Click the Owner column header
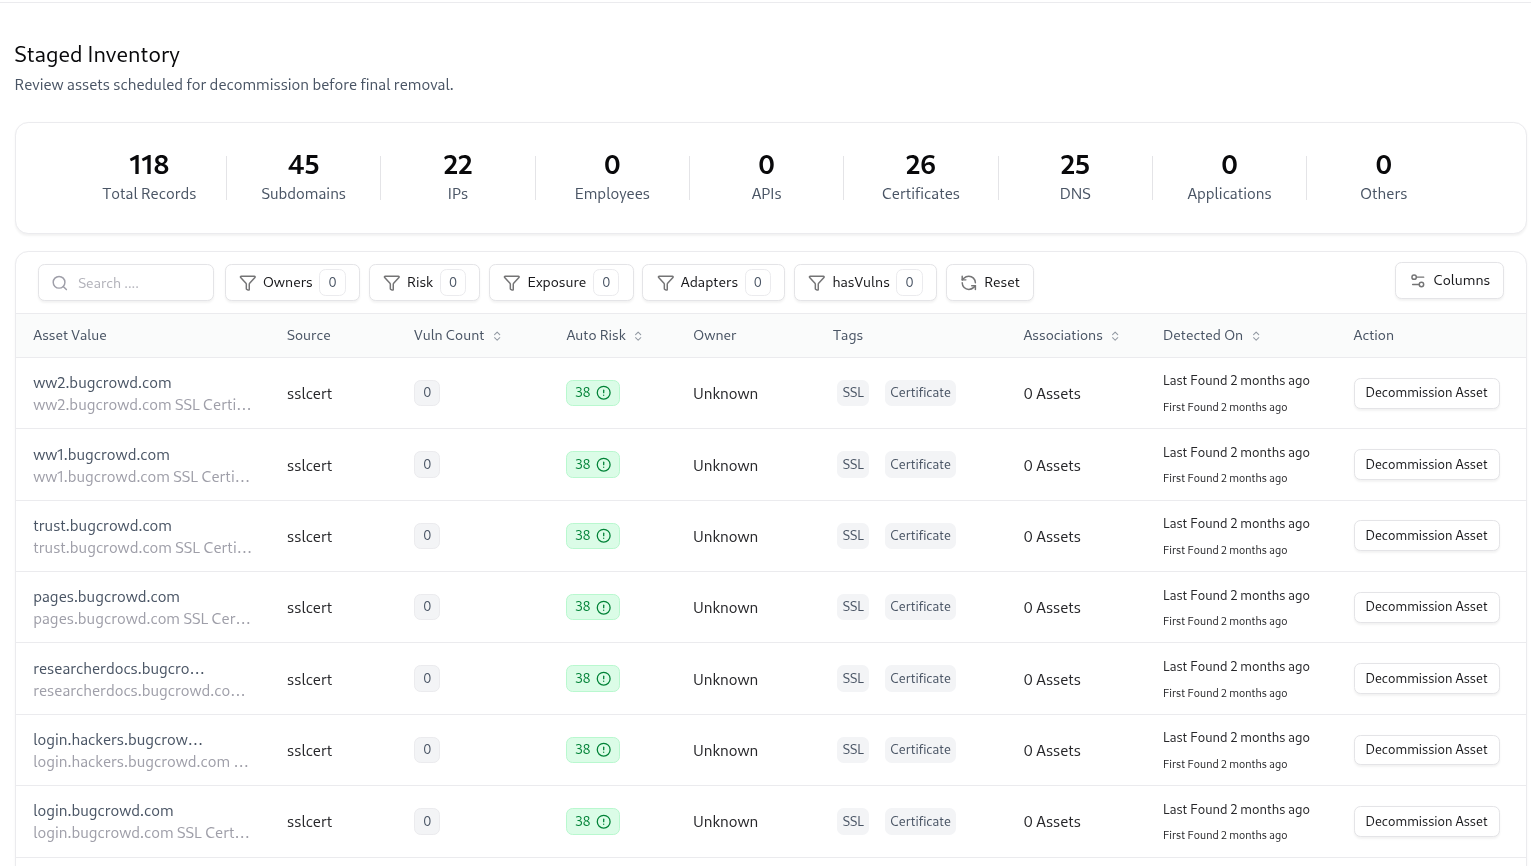This screenshot has height=866, width=1531. pos(714,336)
